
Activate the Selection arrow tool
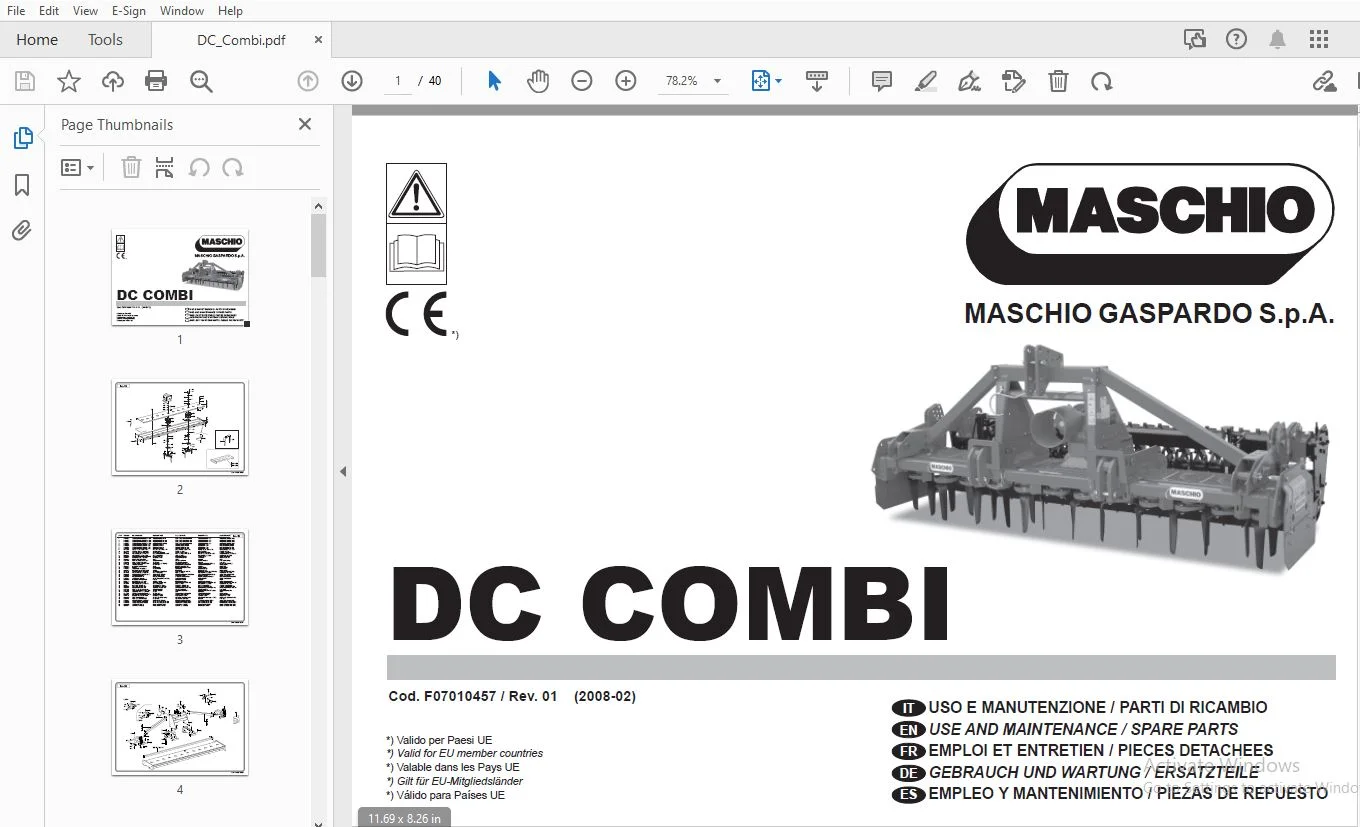tap(494, 81)
